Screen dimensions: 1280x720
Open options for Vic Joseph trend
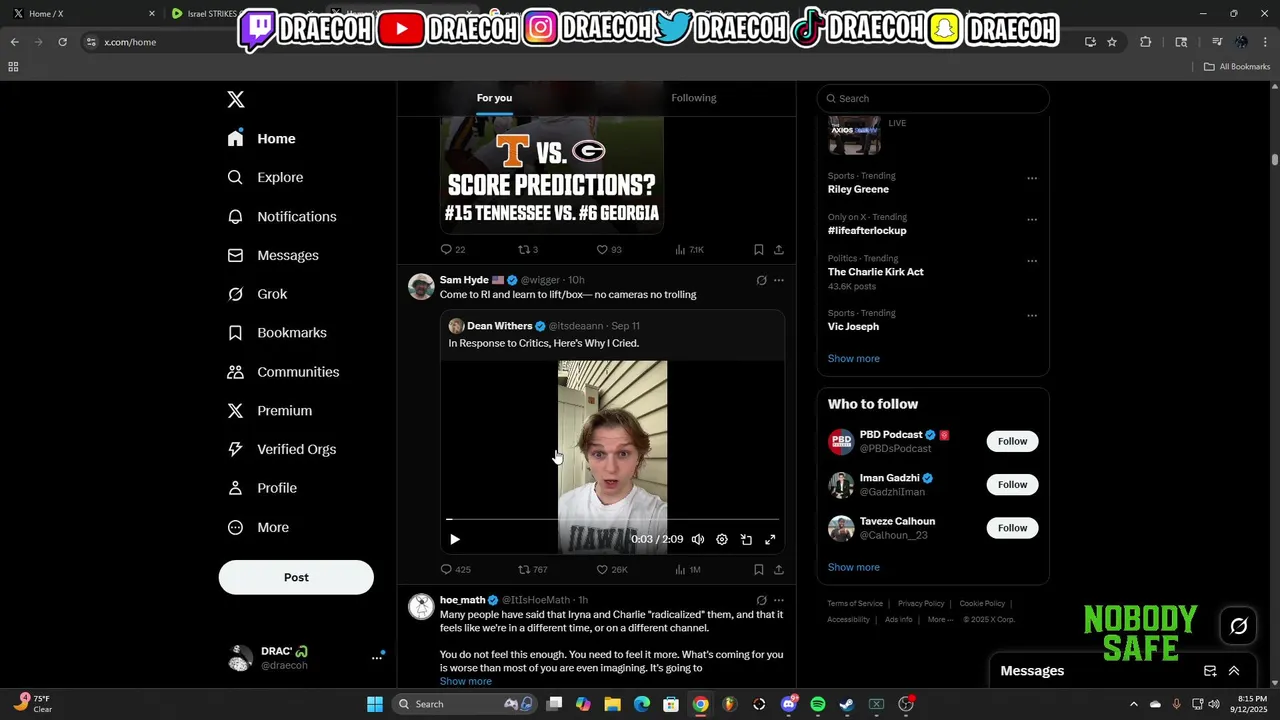click(1032, 316)
